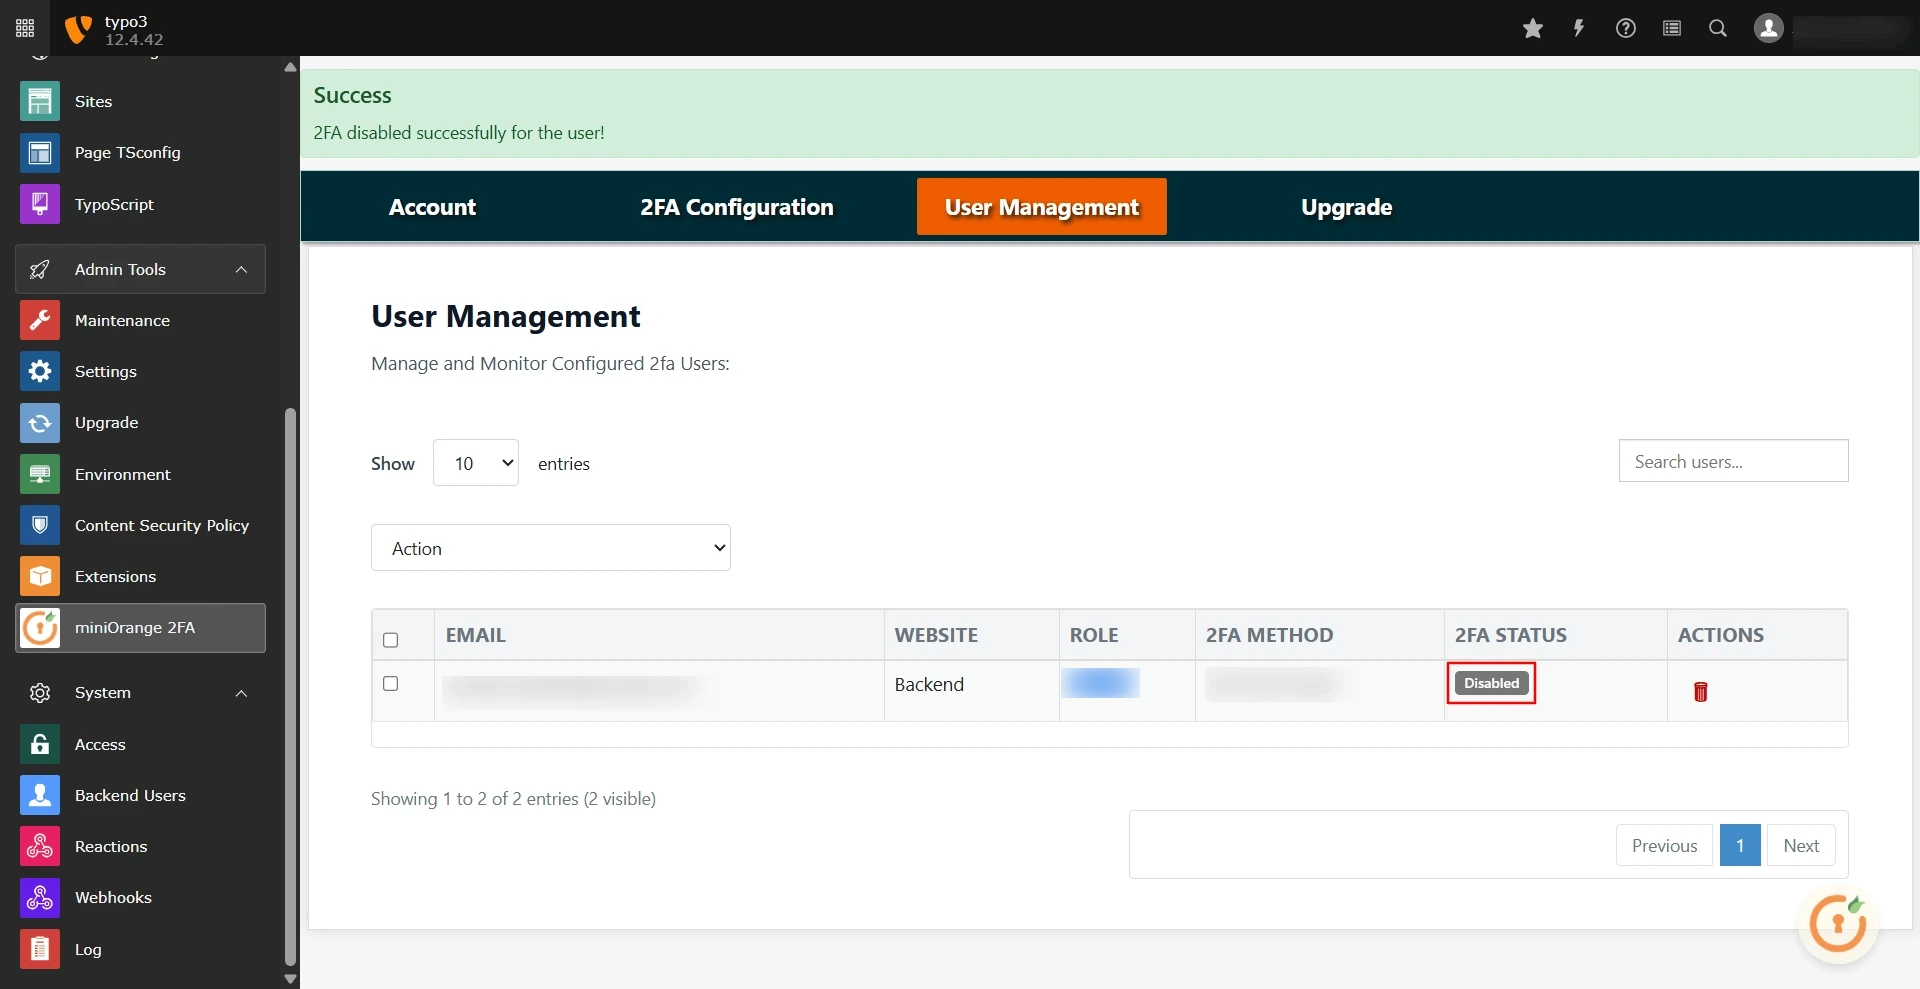Select the Reactions module icon
Image resolution: width=1920 pixels, height=989 pixels.
[38, 846]
